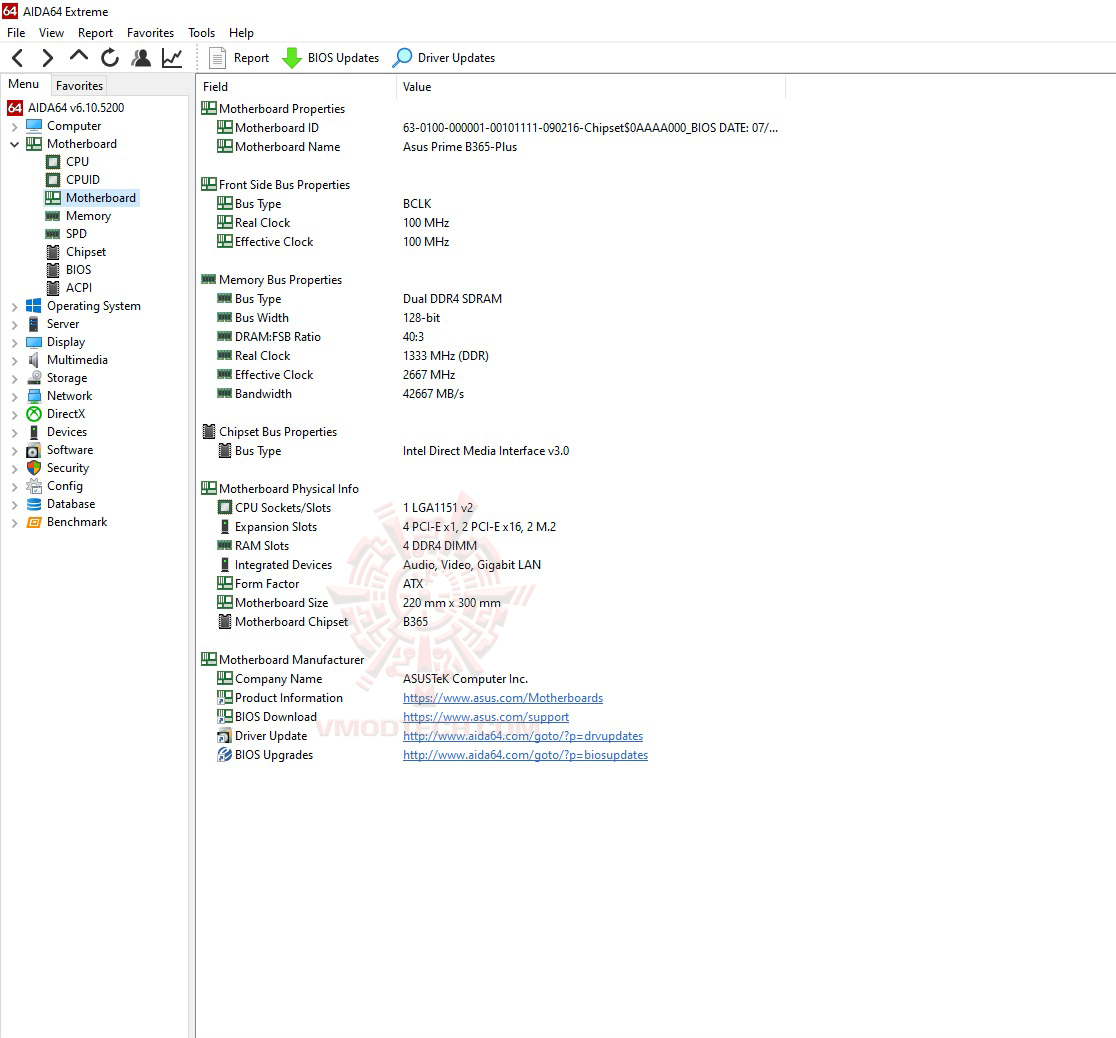The image size is (1116, 1038).
Task: Click the BIOS Updates toolbar button label
Action: pos(343,58)
